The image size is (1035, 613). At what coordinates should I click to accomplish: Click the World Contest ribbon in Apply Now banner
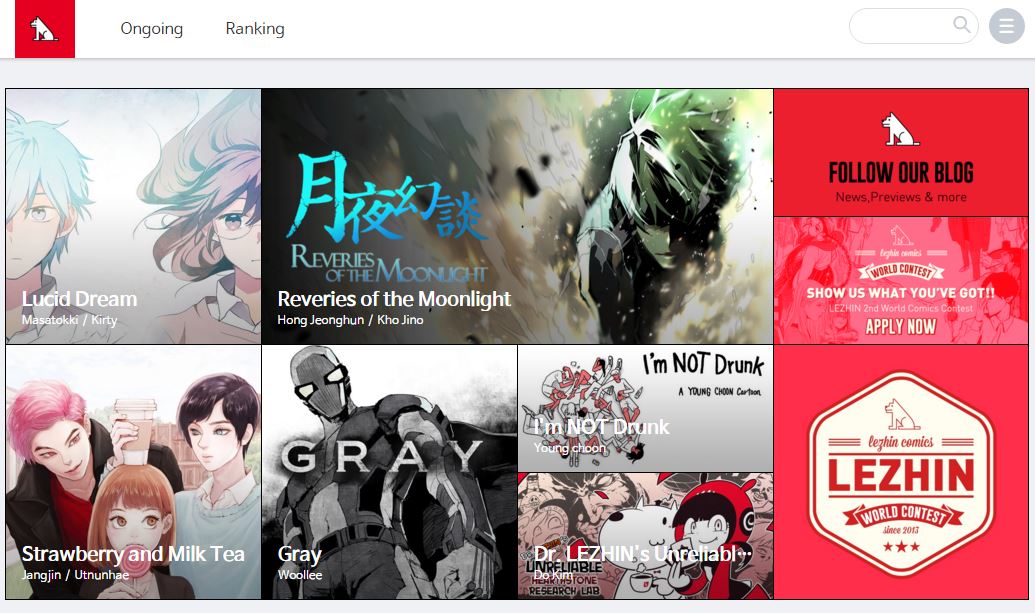(x=901, y=271)
